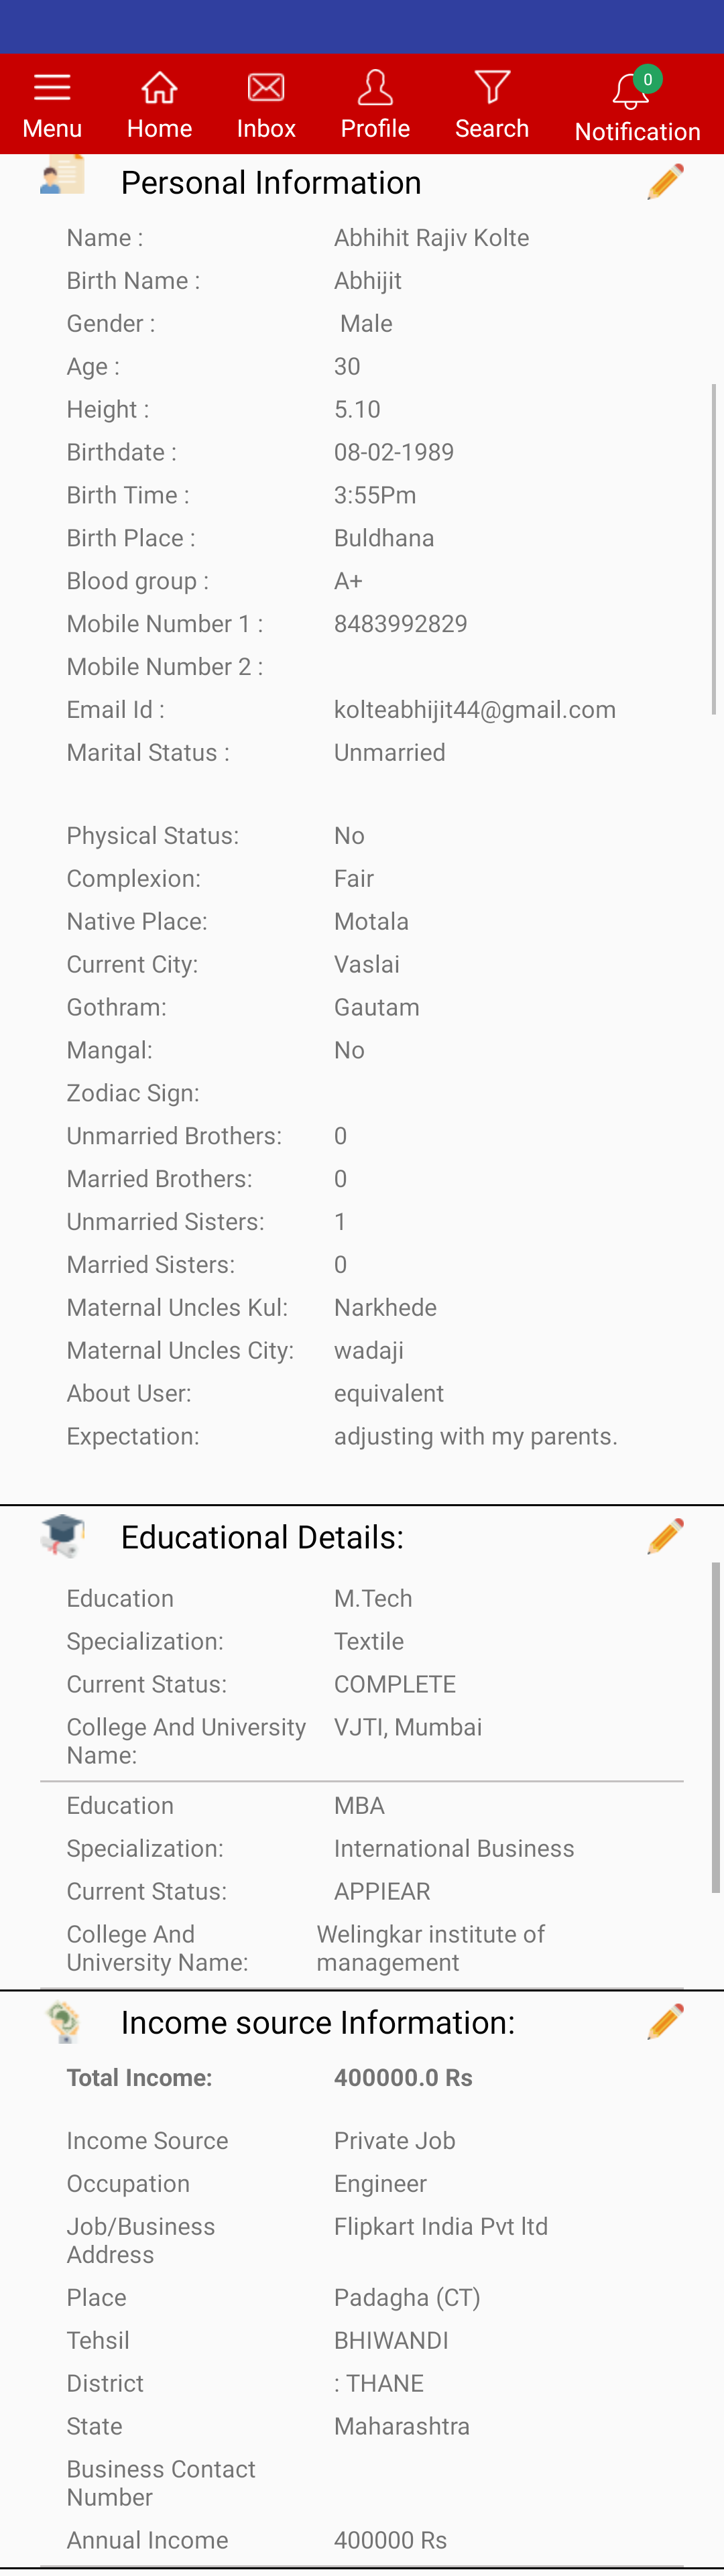Open the hamburger Menu icon
The width and height of the screenshot is (724, 2576).
pyautogui.click(x=52, y=88)
